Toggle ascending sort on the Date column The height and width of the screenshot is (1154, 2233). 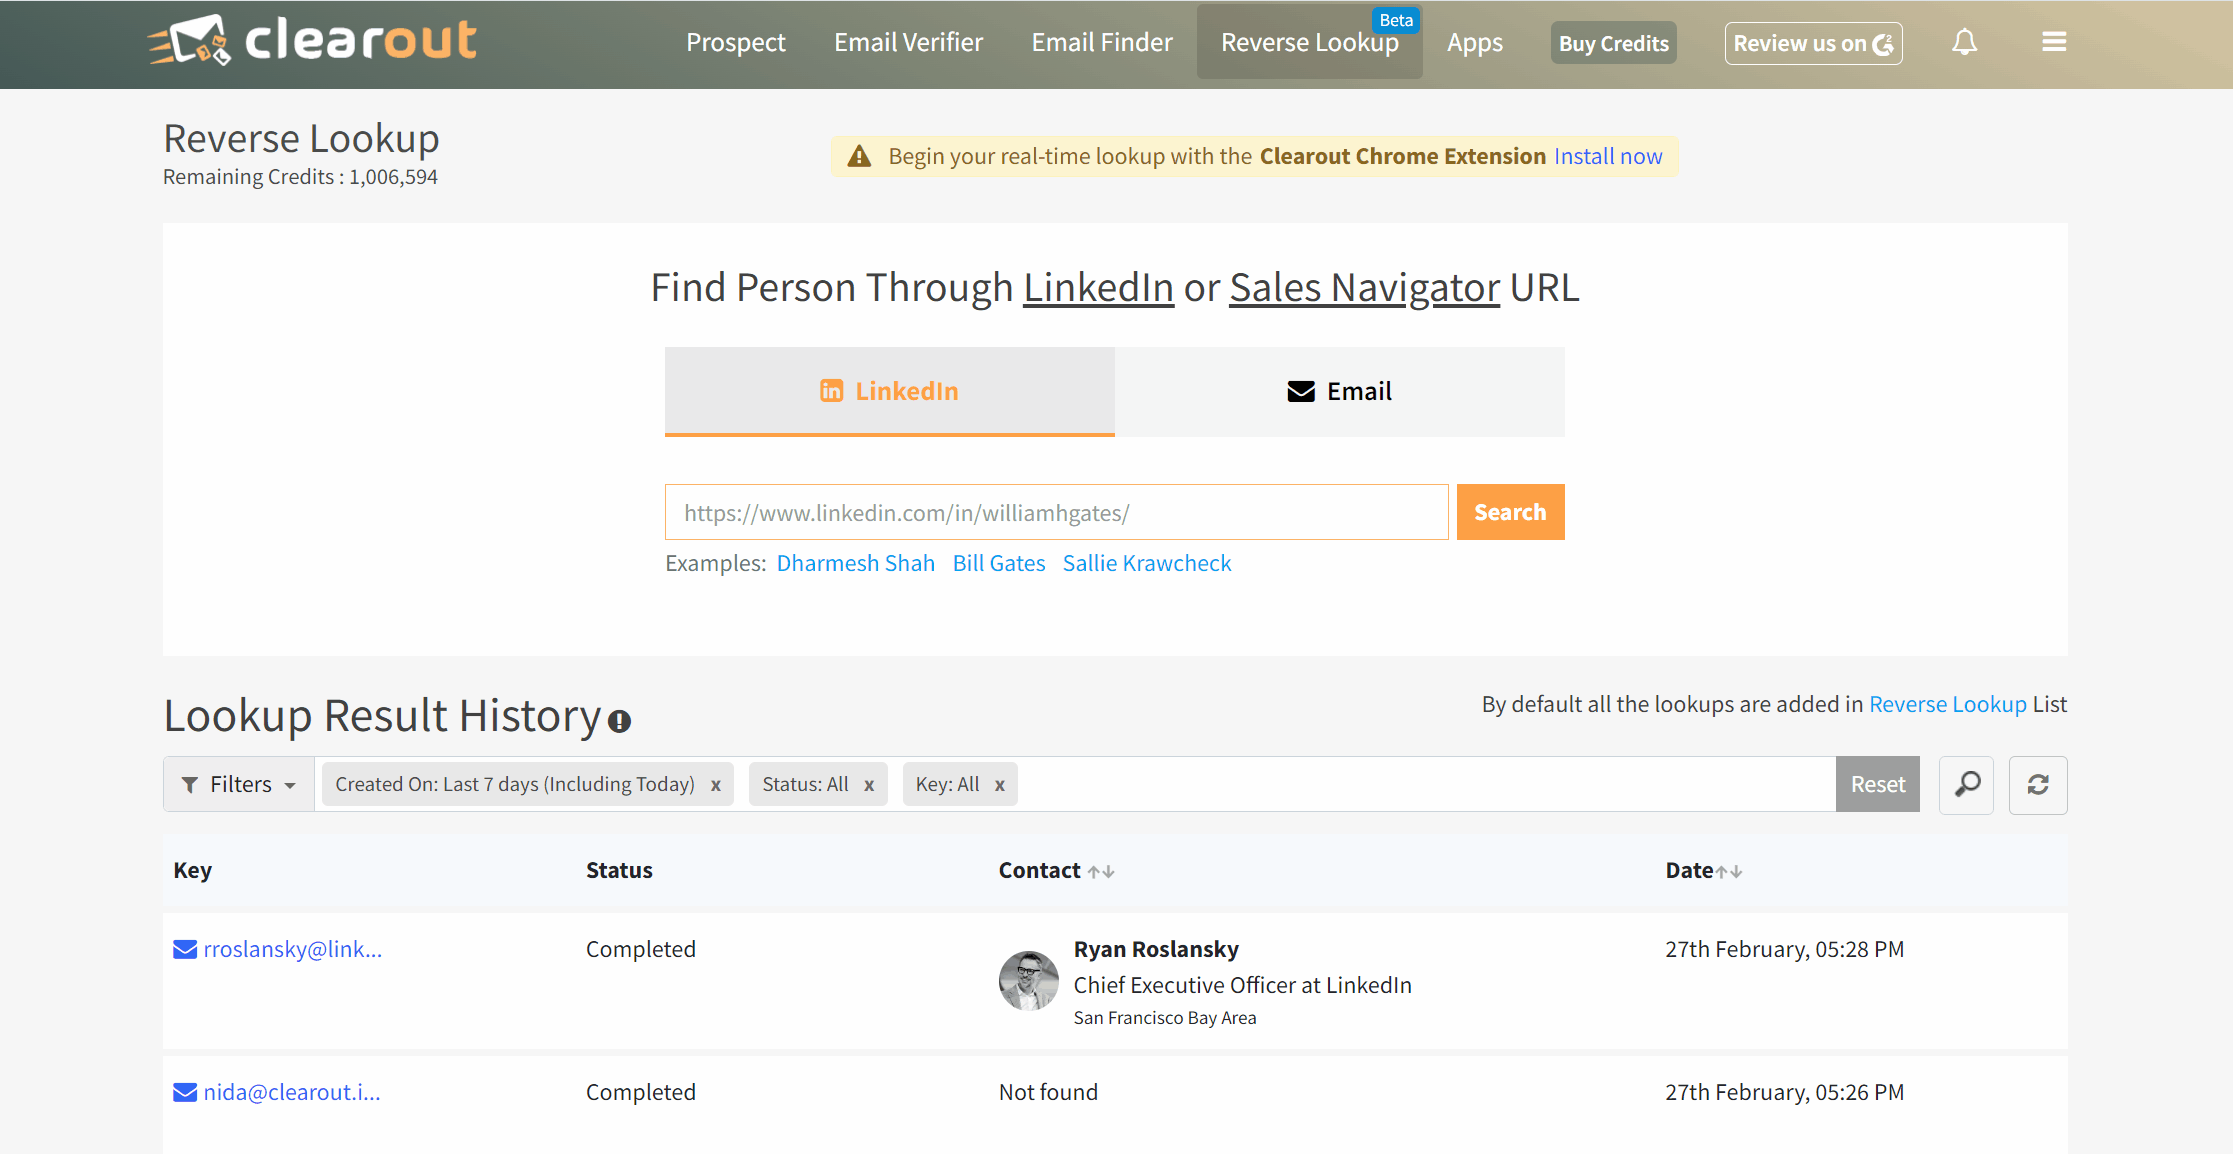pos(1723,872)
